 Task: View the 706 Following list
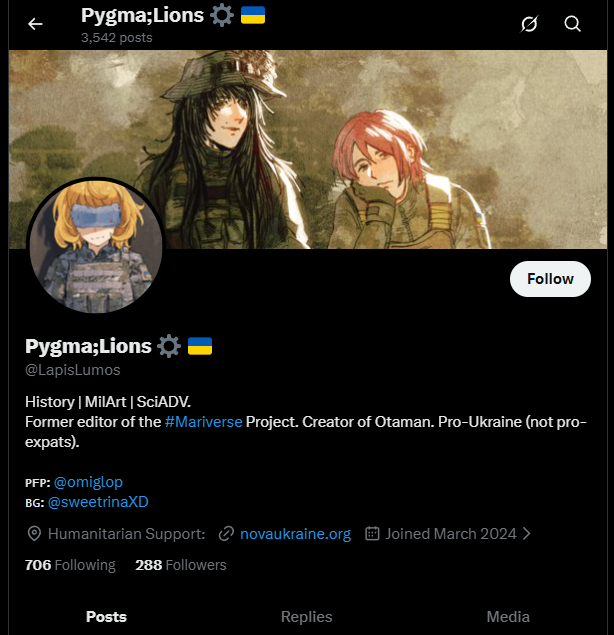point(70,565)
